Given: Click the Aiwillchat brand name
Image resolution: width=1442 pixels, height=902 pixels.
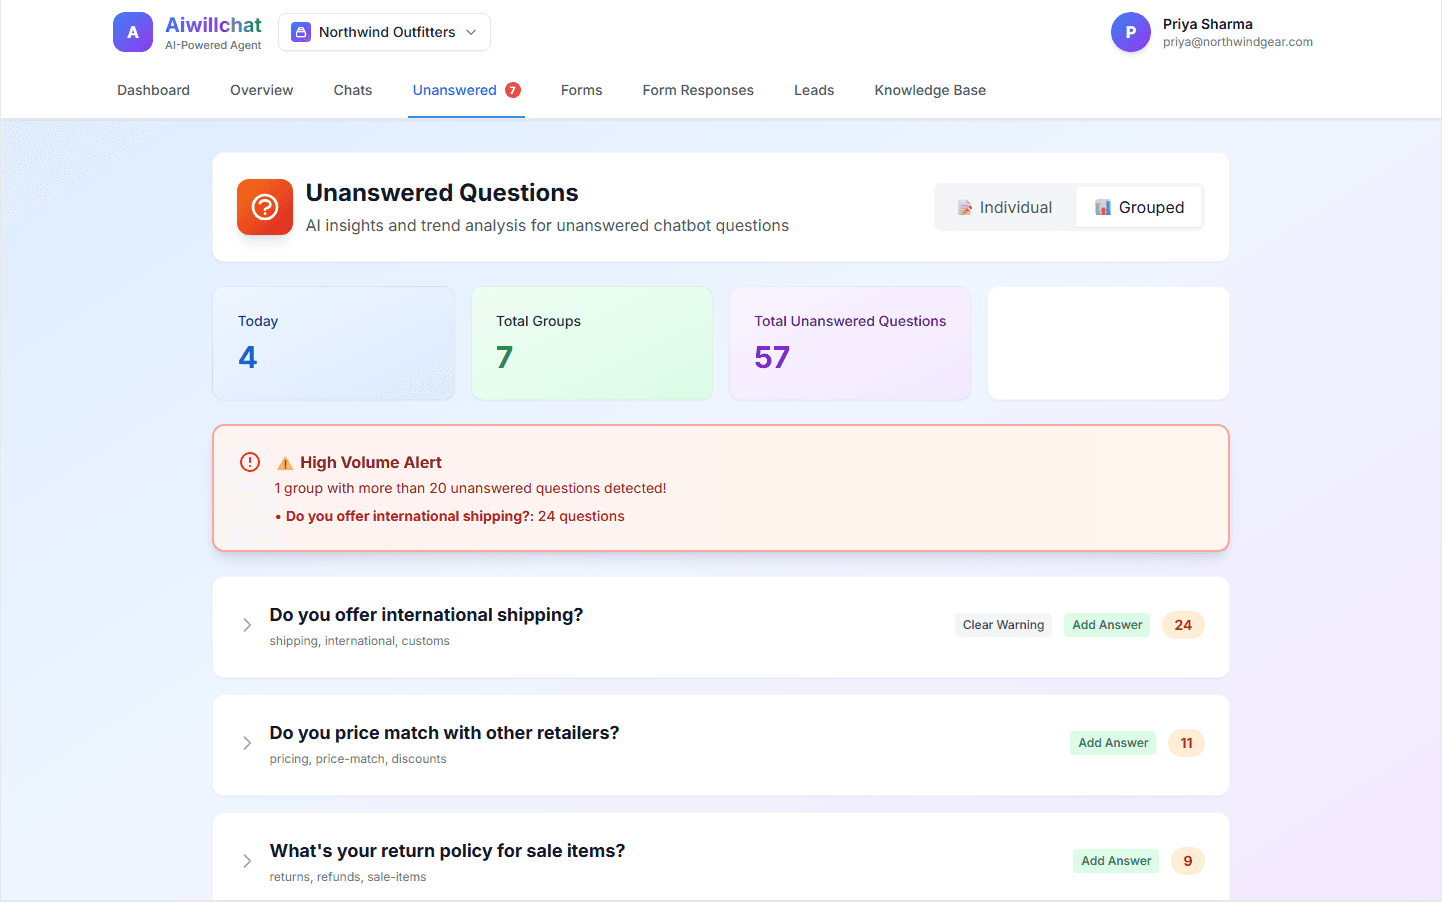Looking at the screenshot, I should pyautogui.click(x=213, y=25).
